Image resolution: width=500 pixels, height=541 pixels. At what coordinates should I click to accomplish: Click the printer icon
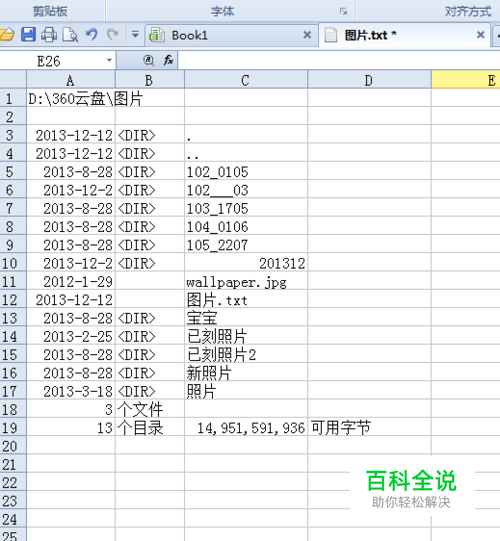pos(49,35)
